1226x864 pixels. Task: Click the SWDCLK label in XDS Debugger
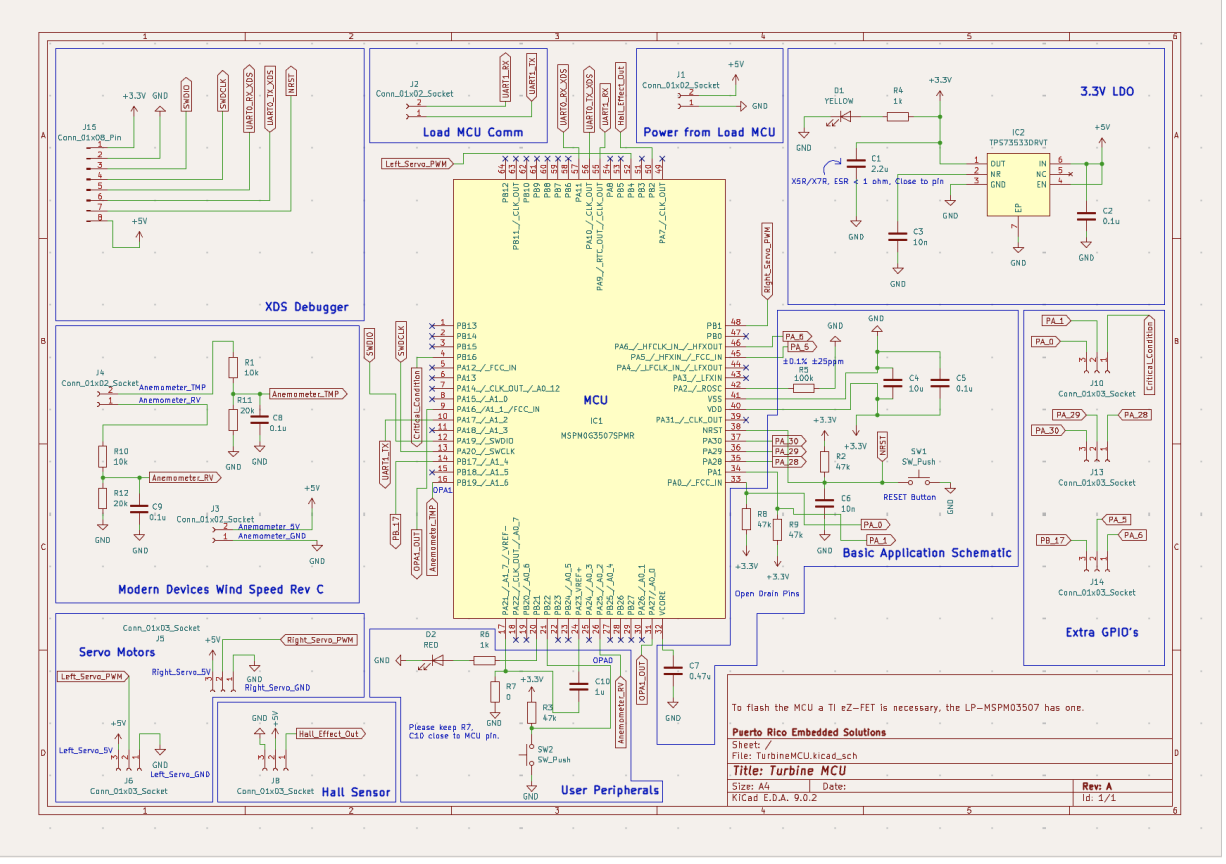click(224, 89)
